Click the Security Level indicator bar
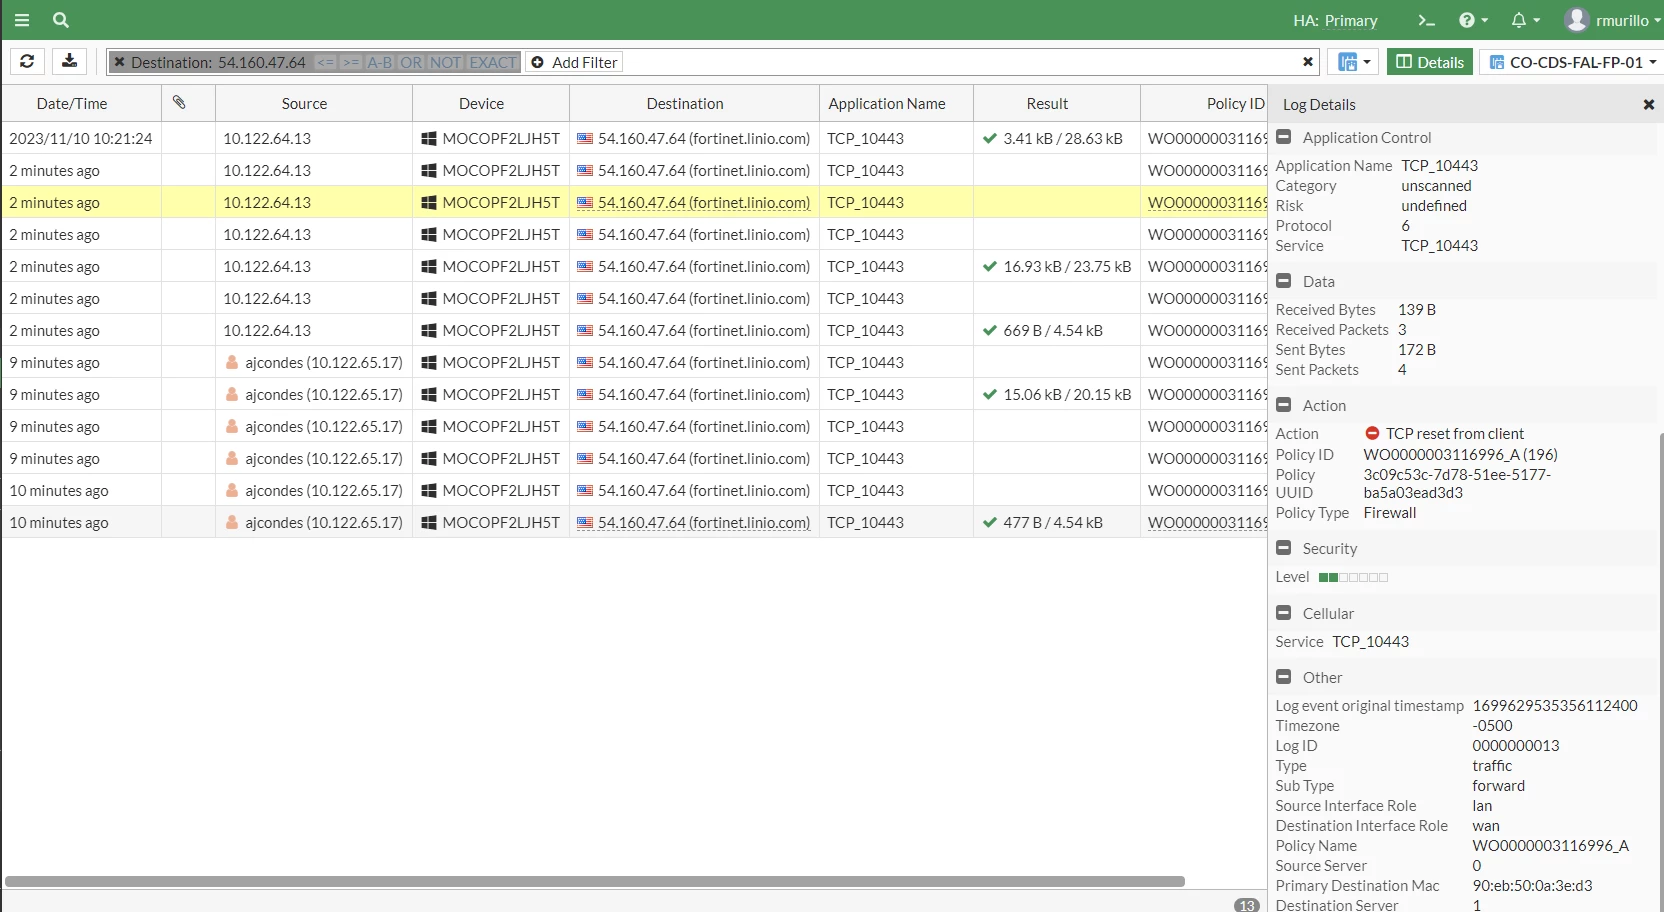This screenshot has width=1664, height=912. (x=1353, y=577)
